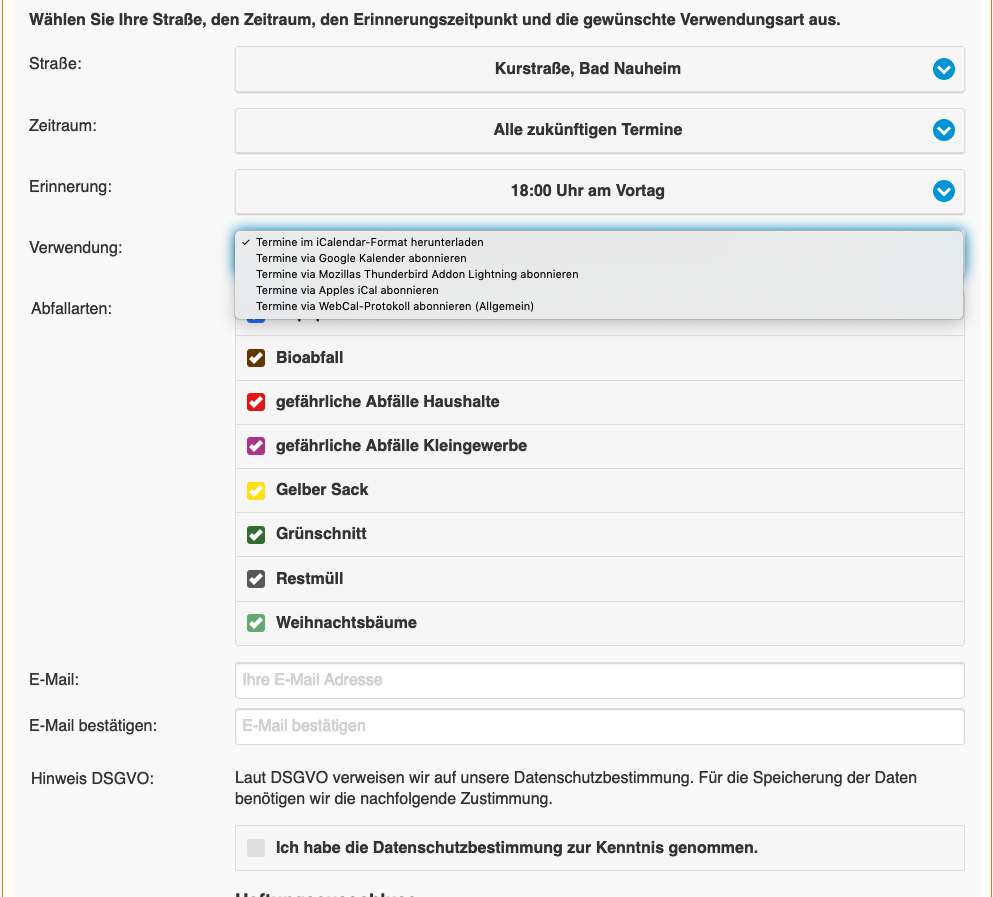The image size is (993, 897).
Task: Expand the Zeitraum dropdown Alle zukünftigen Termine
Action: pos(588,131)
